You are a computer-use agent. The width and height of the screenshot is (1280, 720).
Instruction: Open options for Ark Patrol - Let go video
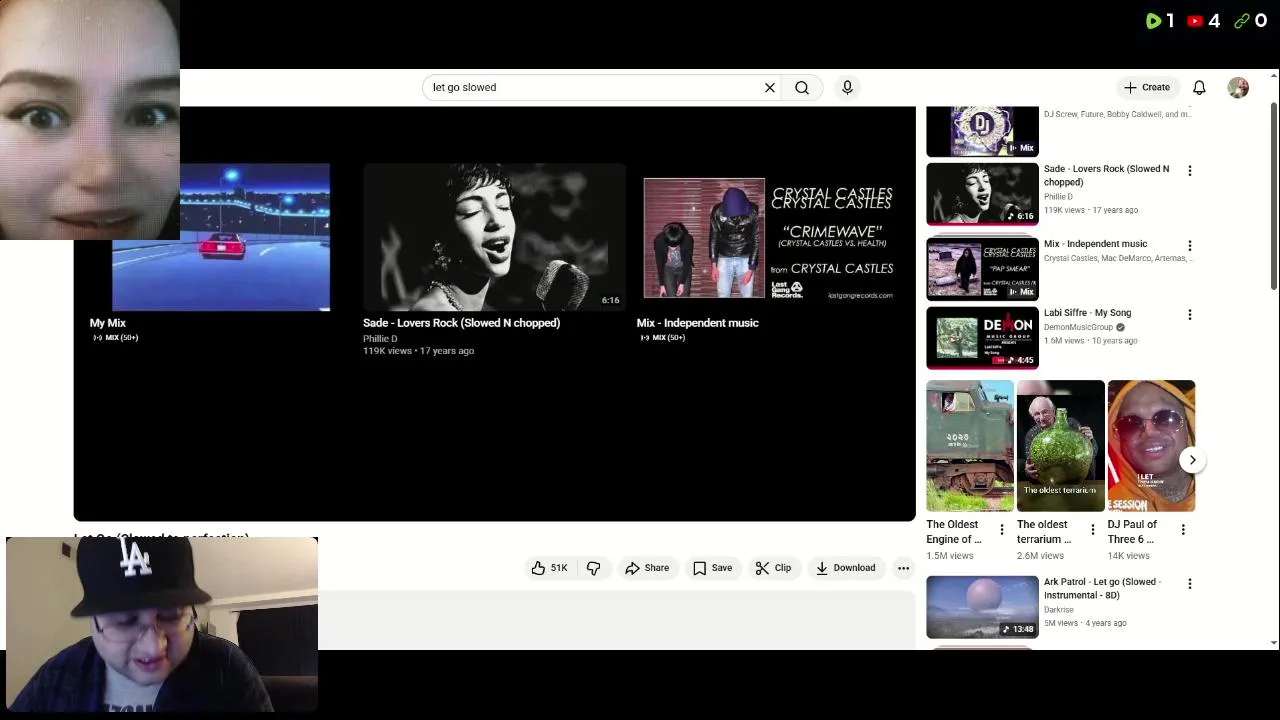pyautogui.click(x=1190, y=584)
